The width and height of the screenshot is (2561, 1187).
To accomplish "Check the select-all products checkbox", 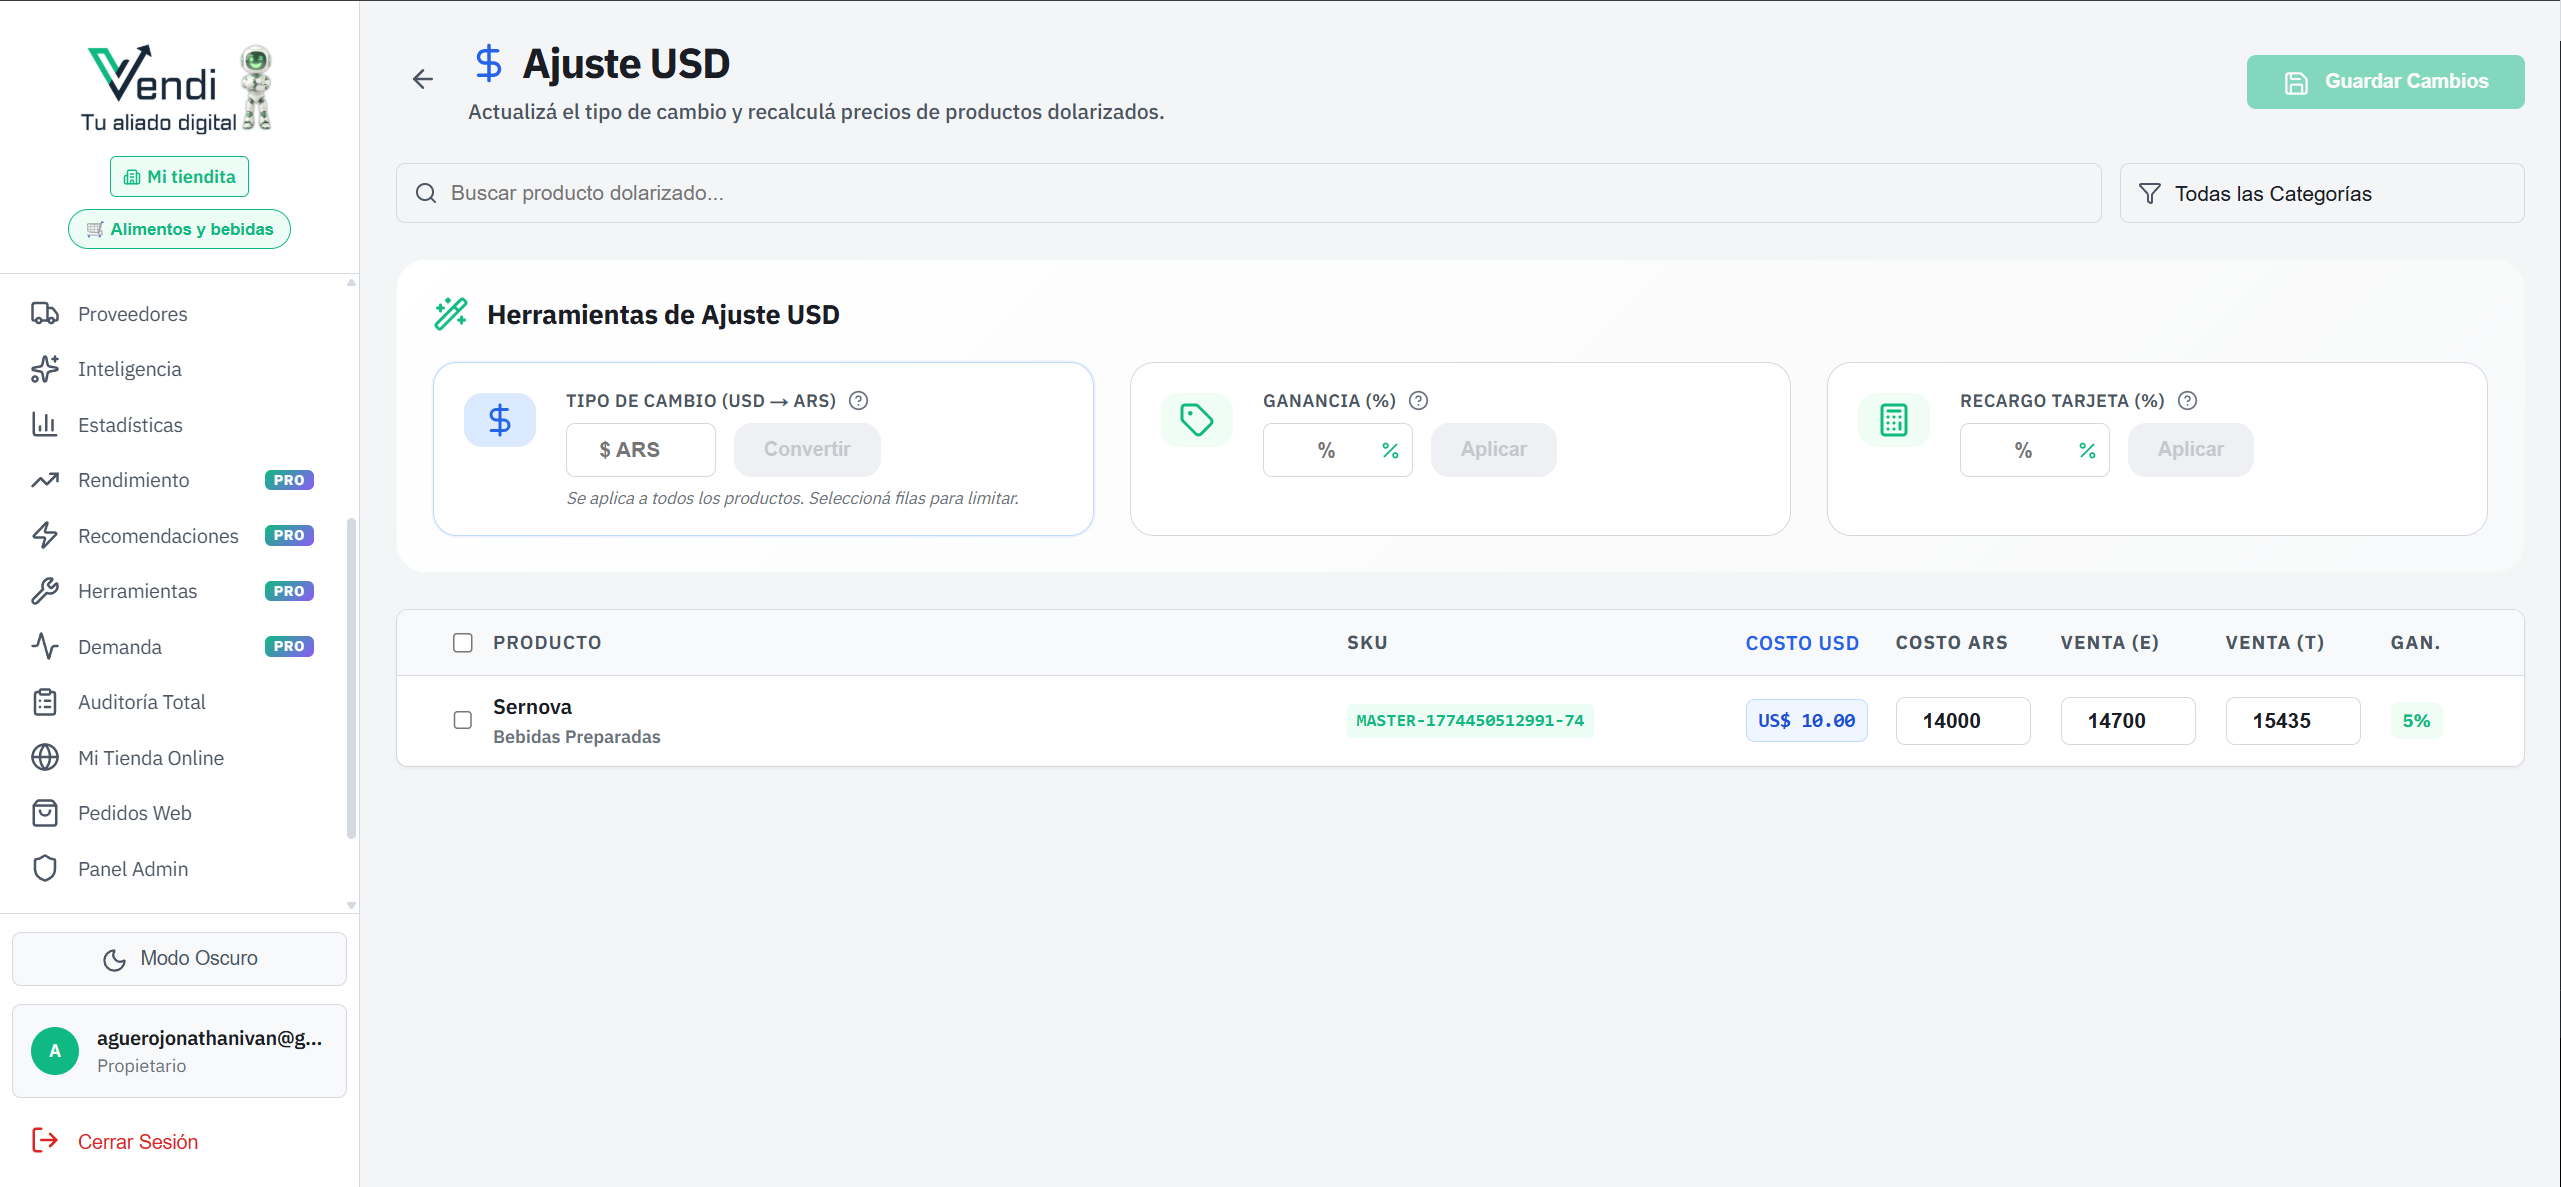I will pyautogui.click(x=463, y=643).
